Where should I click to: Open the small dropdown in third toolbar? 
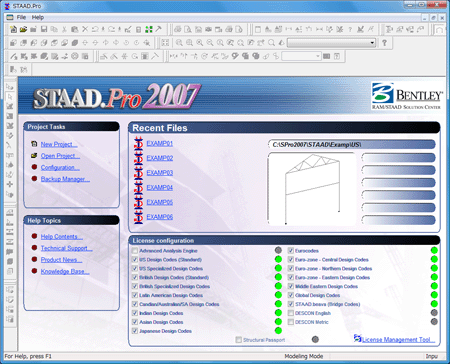pos(301,56)
